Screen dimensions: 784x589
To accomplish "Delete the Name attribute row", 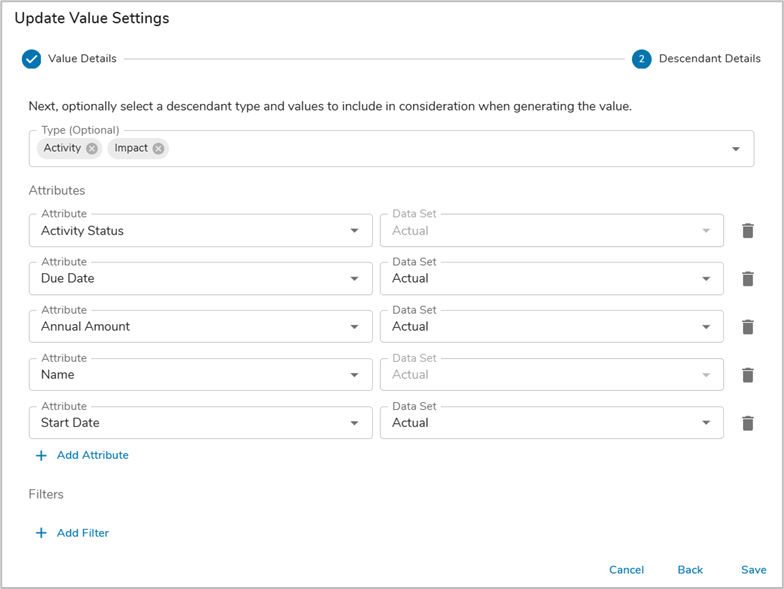I will click(x=747, y=375).
